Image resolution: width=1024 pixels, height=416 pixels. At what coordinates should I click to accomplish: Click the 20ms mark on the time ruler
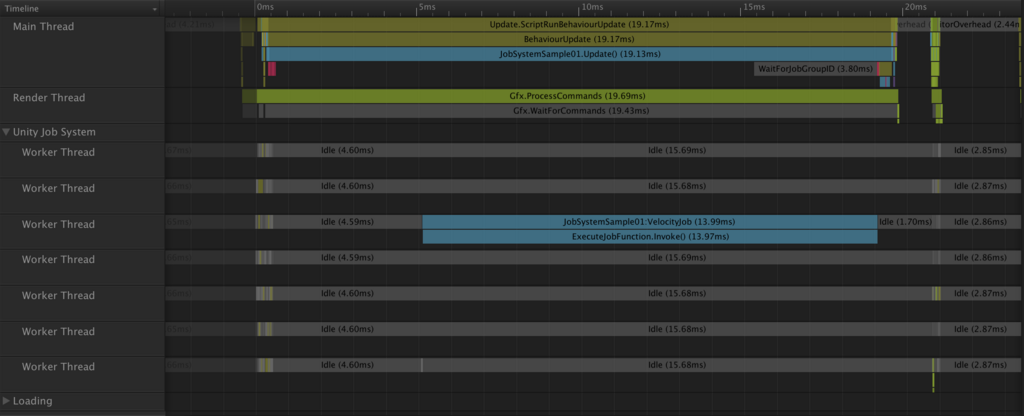click(x=916, y=7)
